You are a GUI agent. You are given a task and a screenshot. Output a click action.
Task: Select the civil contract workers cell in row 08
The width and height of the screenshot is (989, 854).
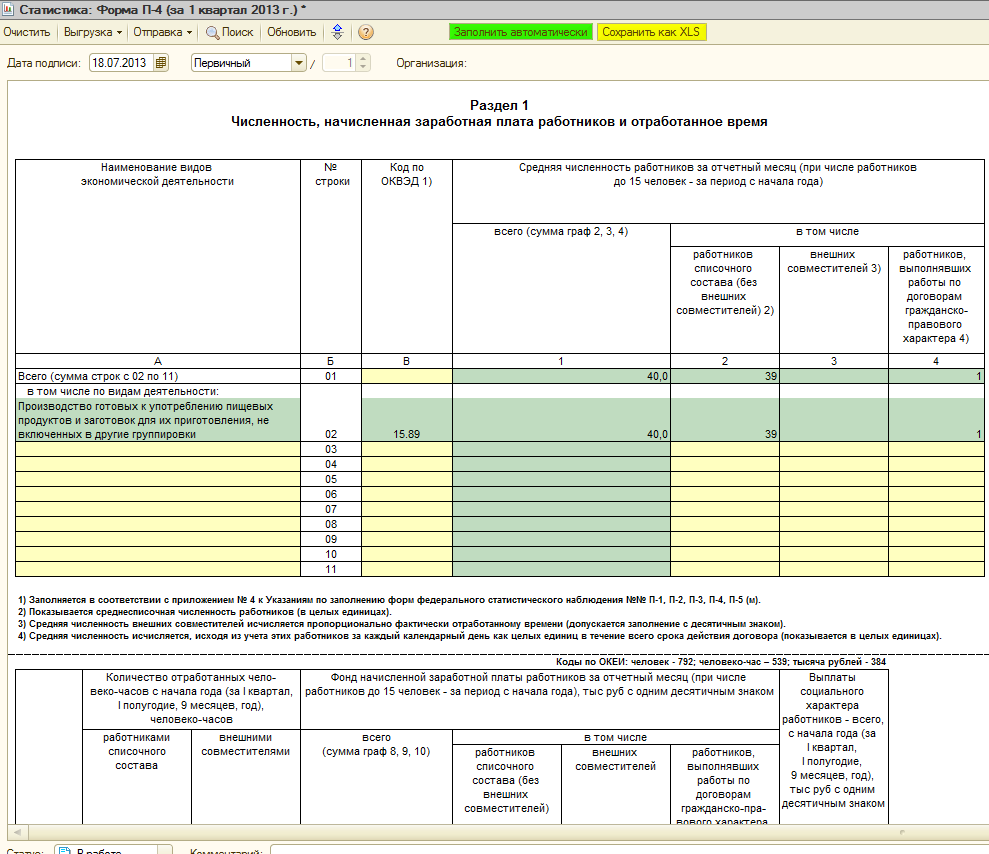coord(936,525)
